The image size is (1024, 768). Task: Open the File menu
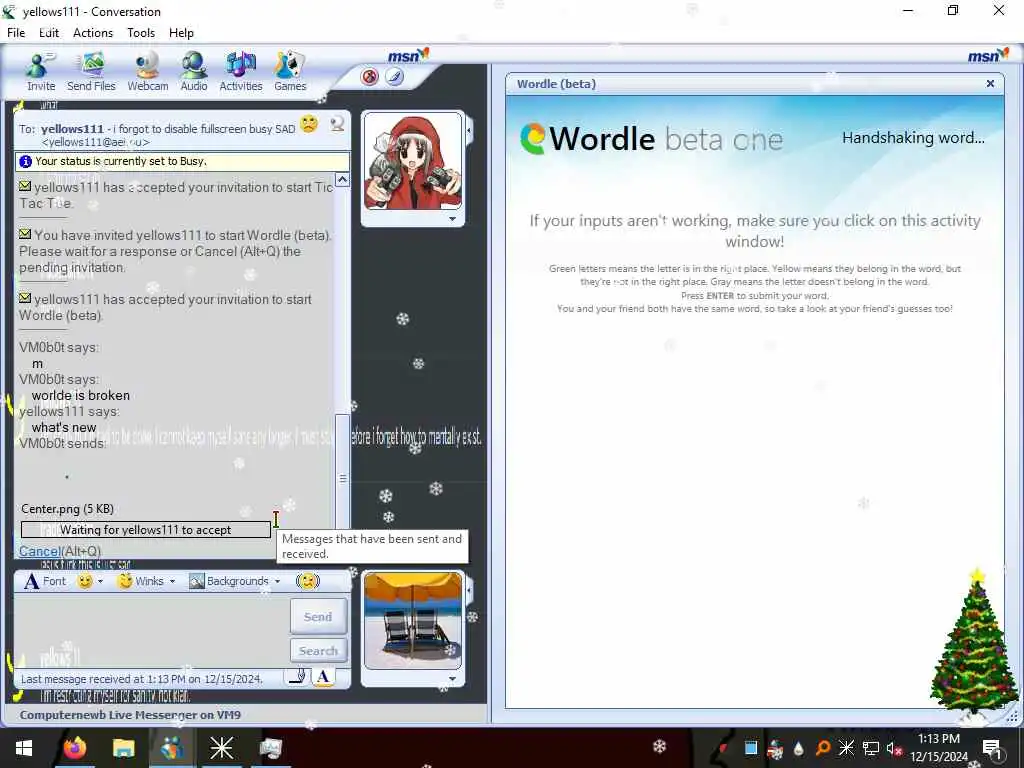click(x=16, y=33)
